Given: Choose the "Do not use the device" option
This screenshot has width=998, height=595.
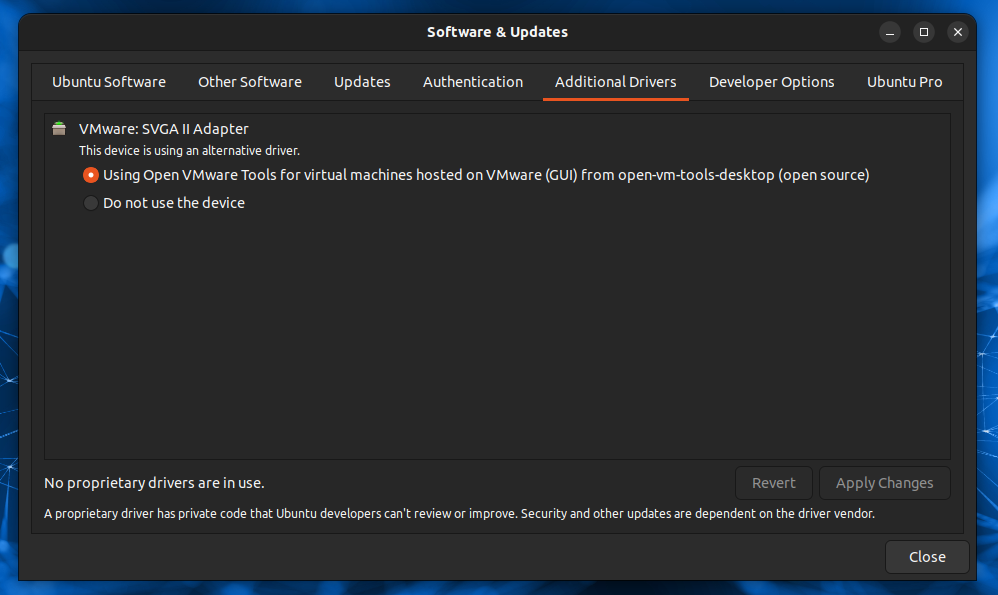Looking at the screenshot, I should point(91,203).
